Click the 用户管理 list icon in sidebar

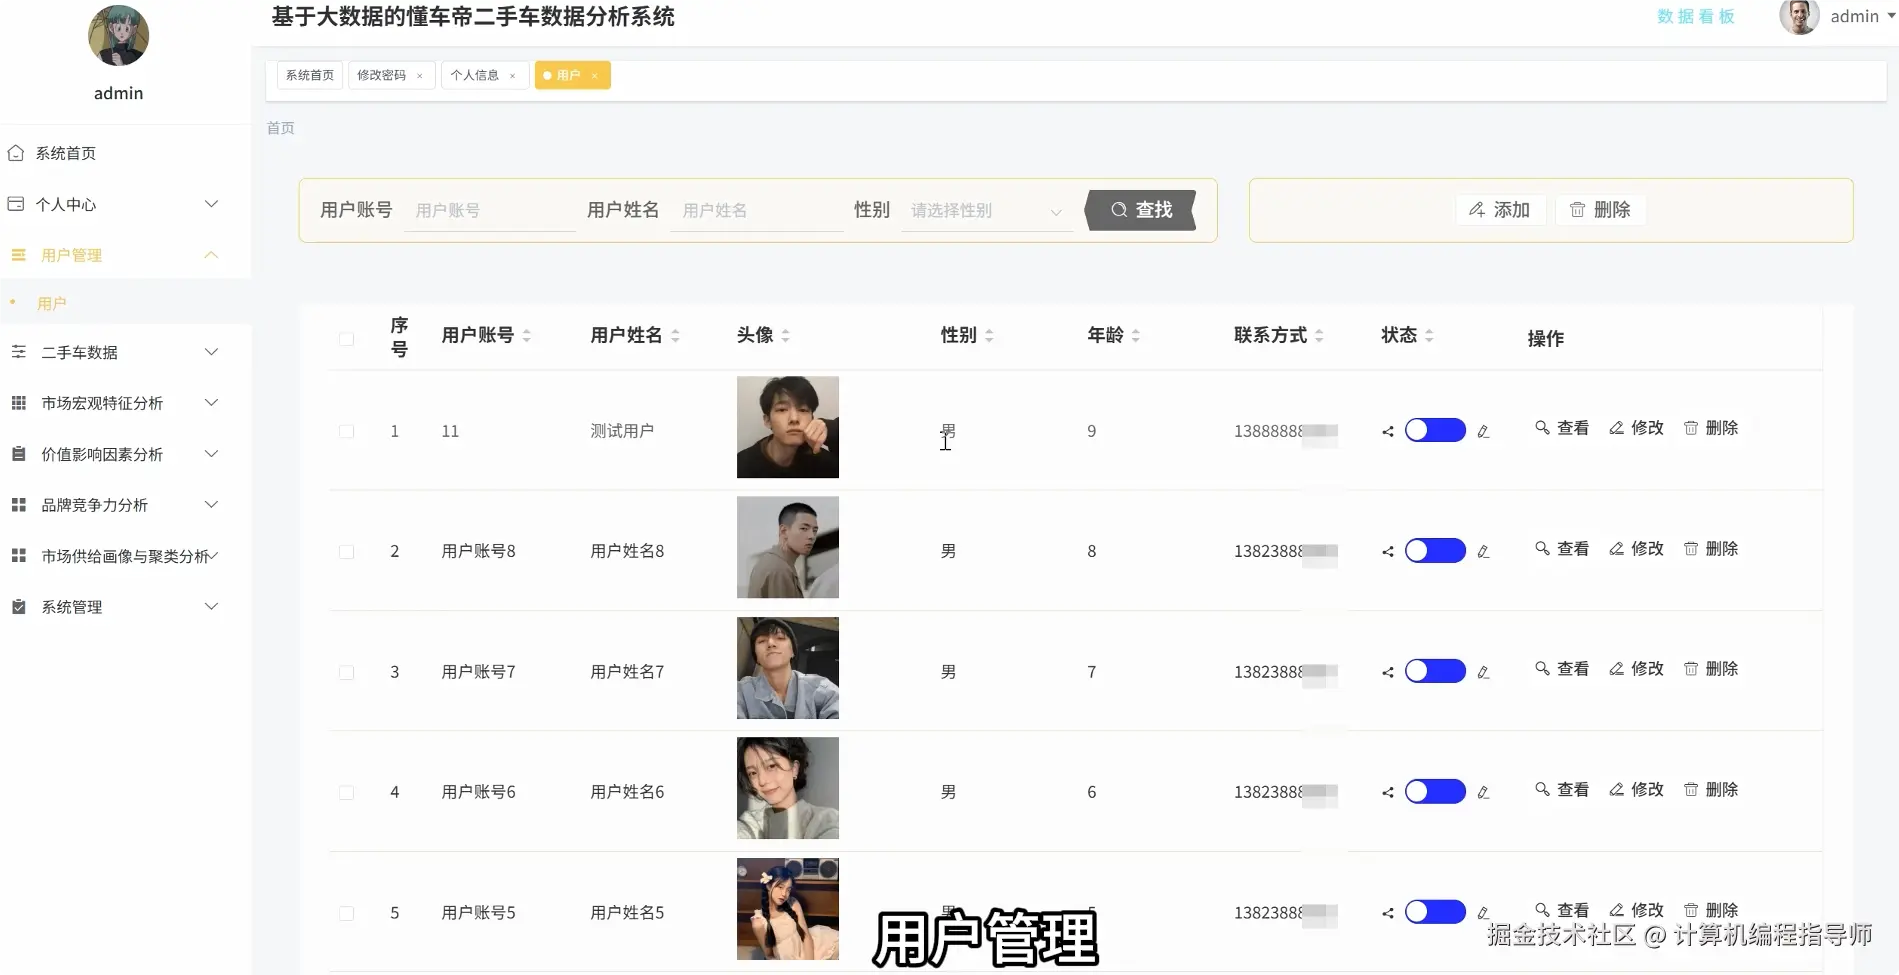click(x=18, y=255)
